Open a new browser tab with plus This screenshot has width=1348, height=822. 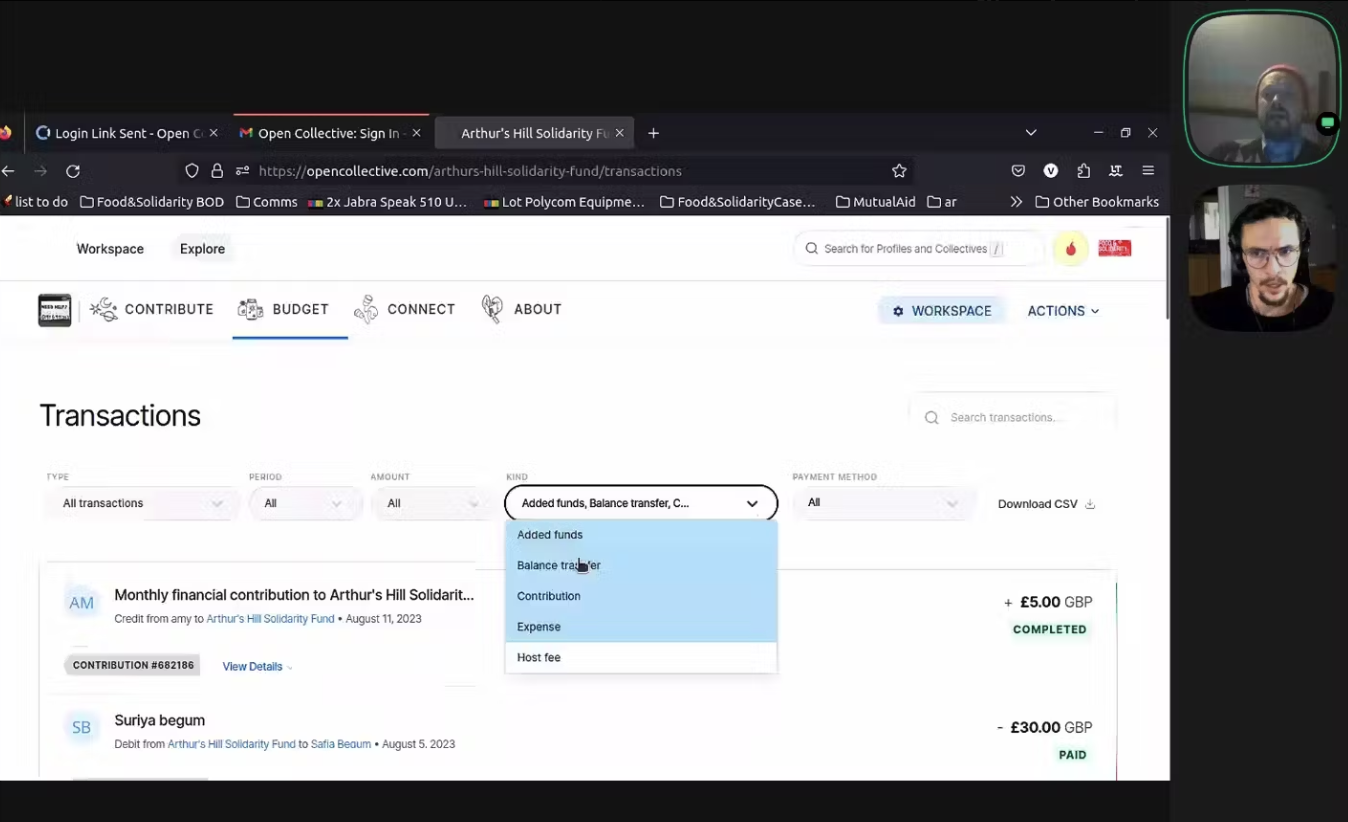click(x=653, y=133)
